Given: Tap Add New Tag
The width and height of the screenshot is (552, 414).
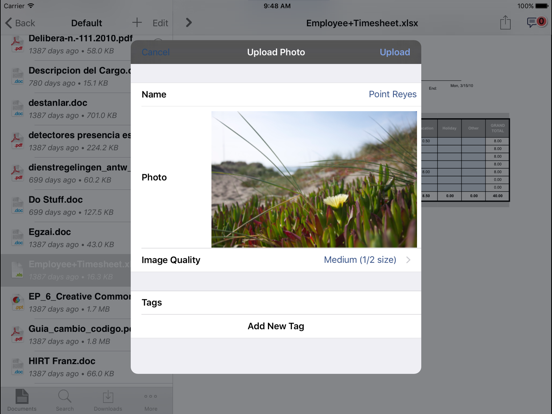Looking at the screenshot, I should (x=276, y=326).
